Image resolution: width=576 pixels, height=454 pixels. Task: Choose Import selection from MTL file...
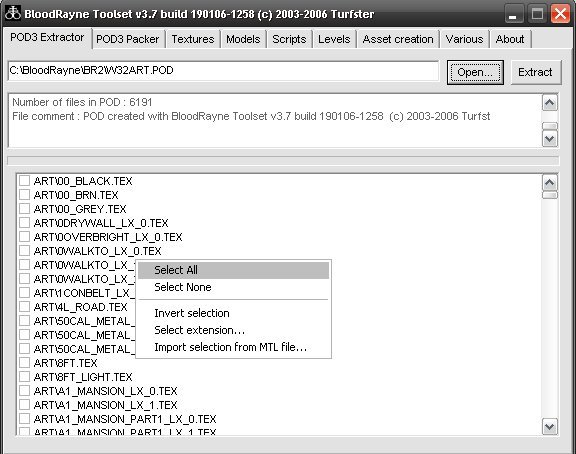point(234,347)
